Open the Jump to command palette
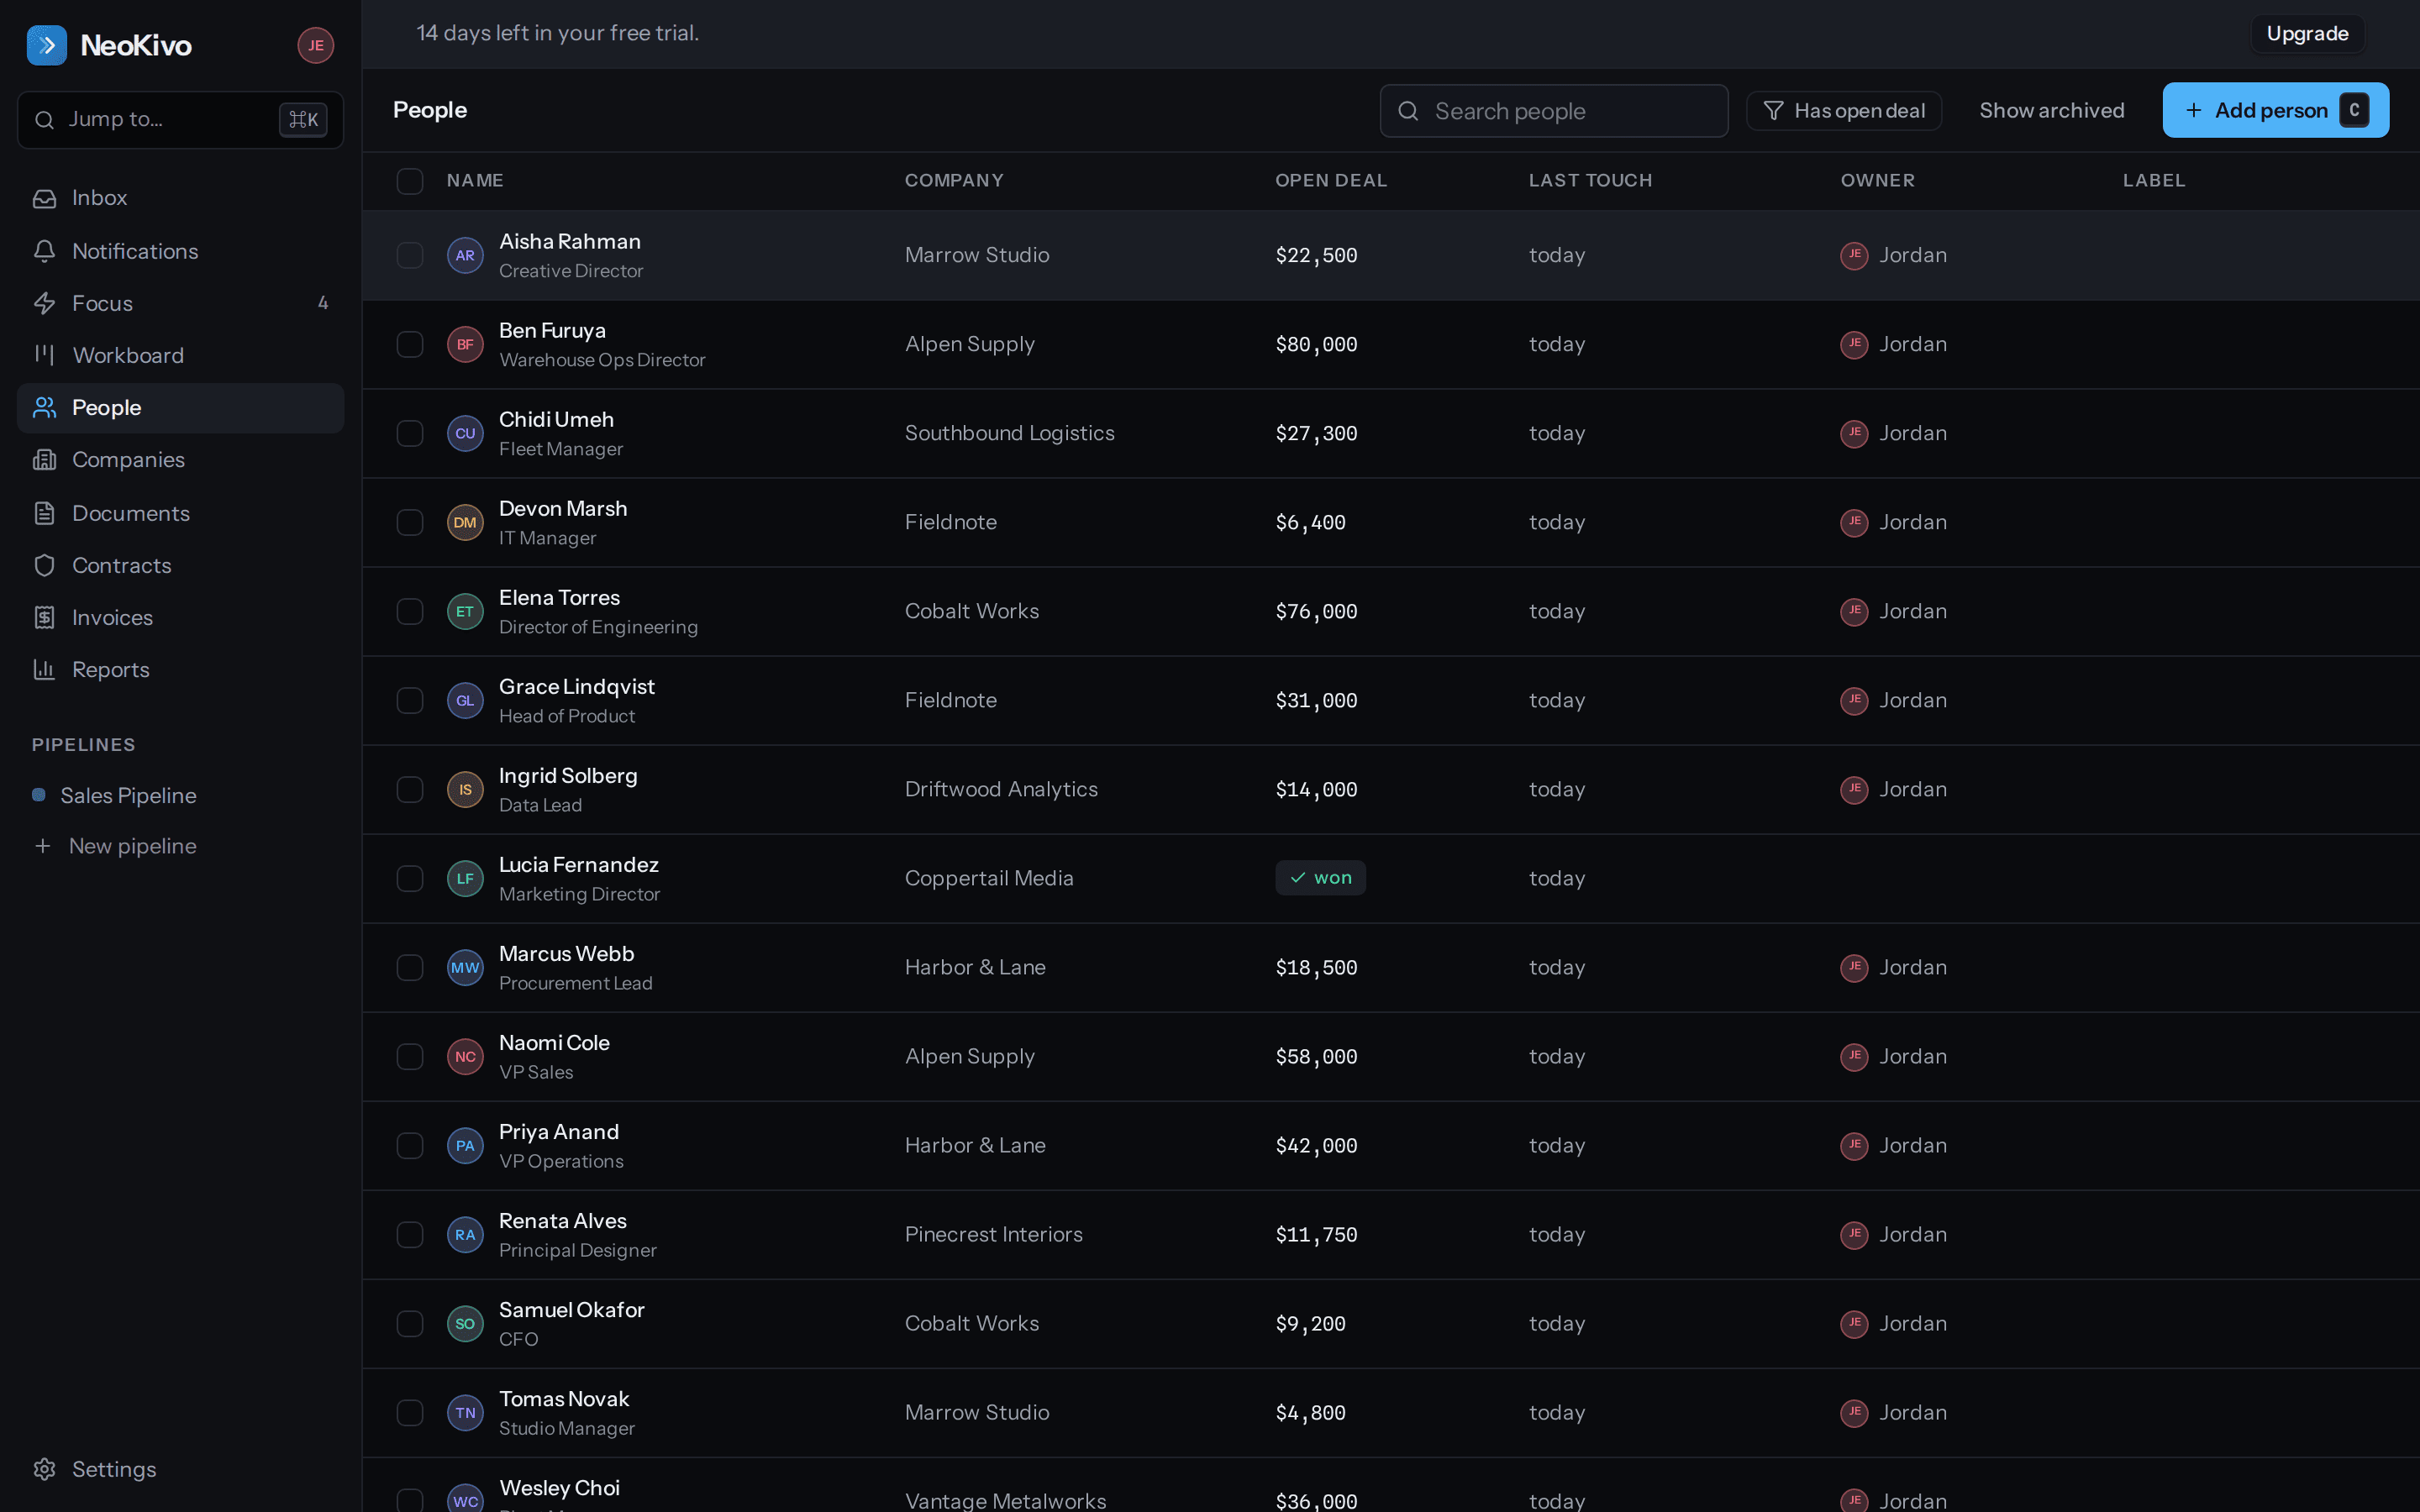The image size is (2420, 1512). click(x=180, y=120)
